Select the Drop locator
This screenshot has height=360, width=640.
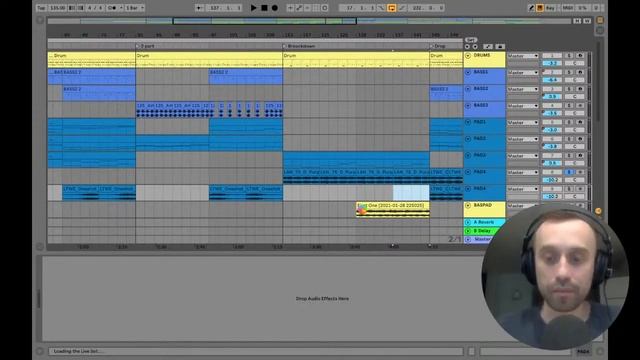440,46
